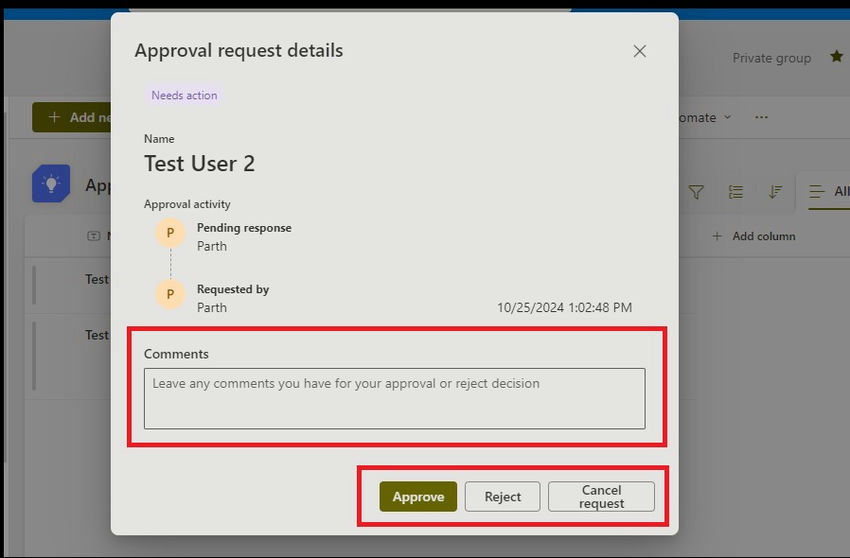Click the Needs action status badge
The width and height of the screenshot is (850, 558).
pos(184,95)
